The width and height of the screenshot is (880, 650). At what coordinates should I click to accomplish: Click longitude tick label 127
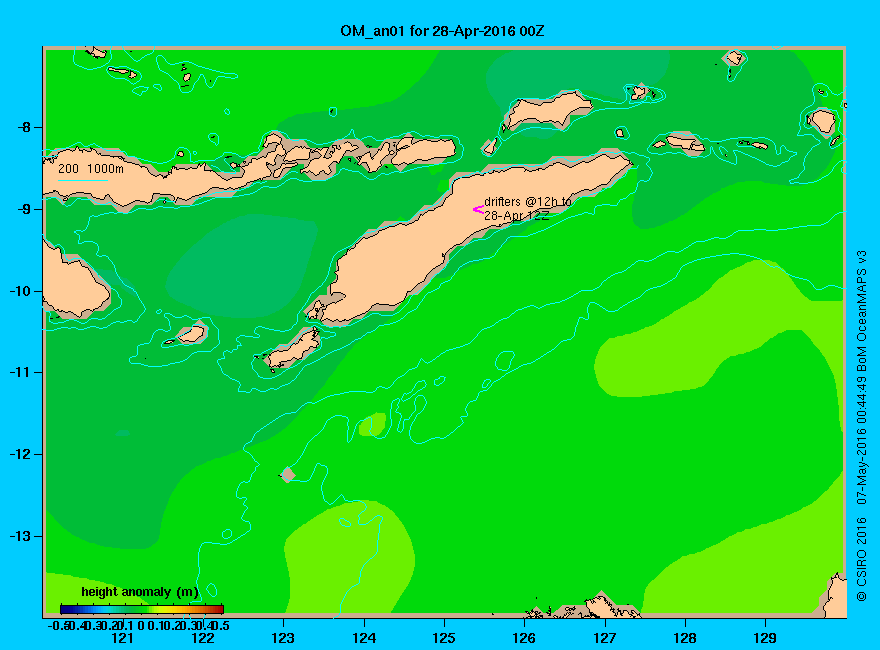point(604,638)
